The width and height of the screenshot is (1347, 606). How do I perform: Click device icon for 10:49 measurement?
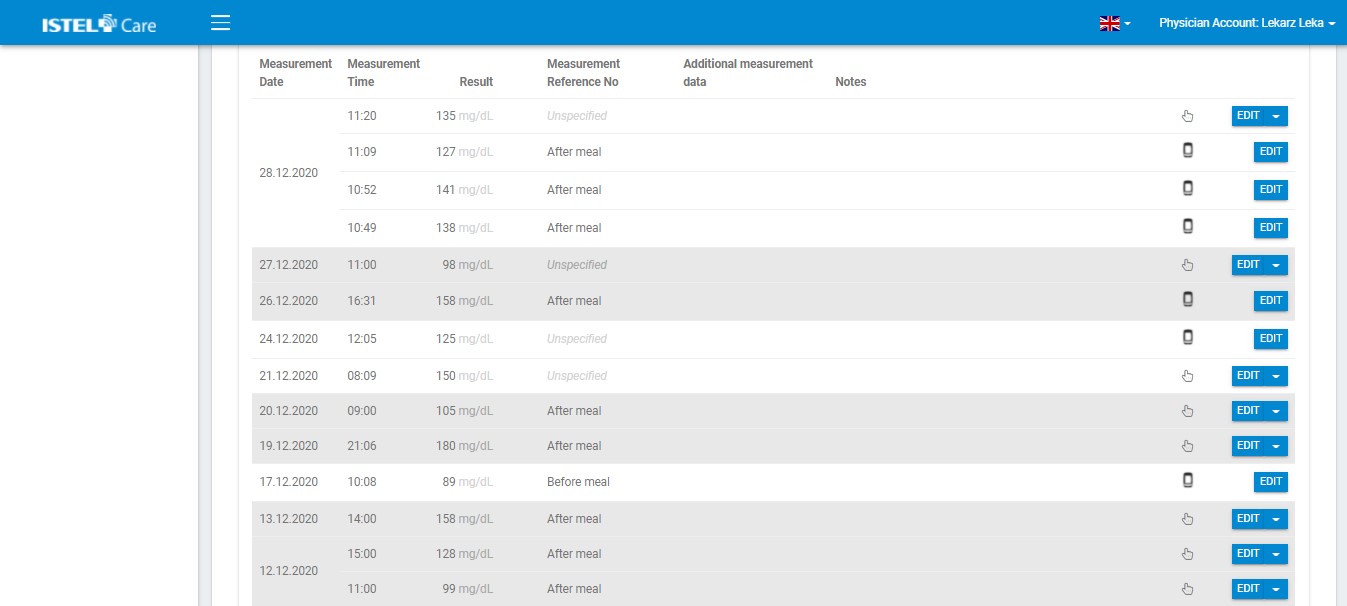pos(1188,226)
